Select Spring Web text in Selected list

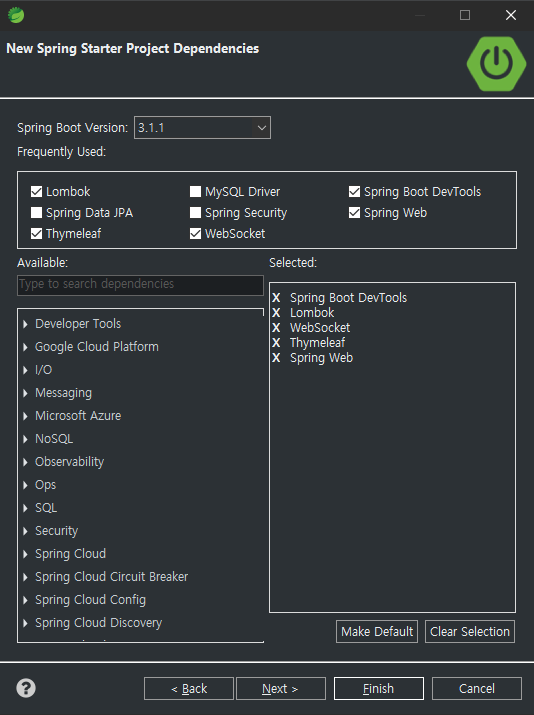coord(321,358)
